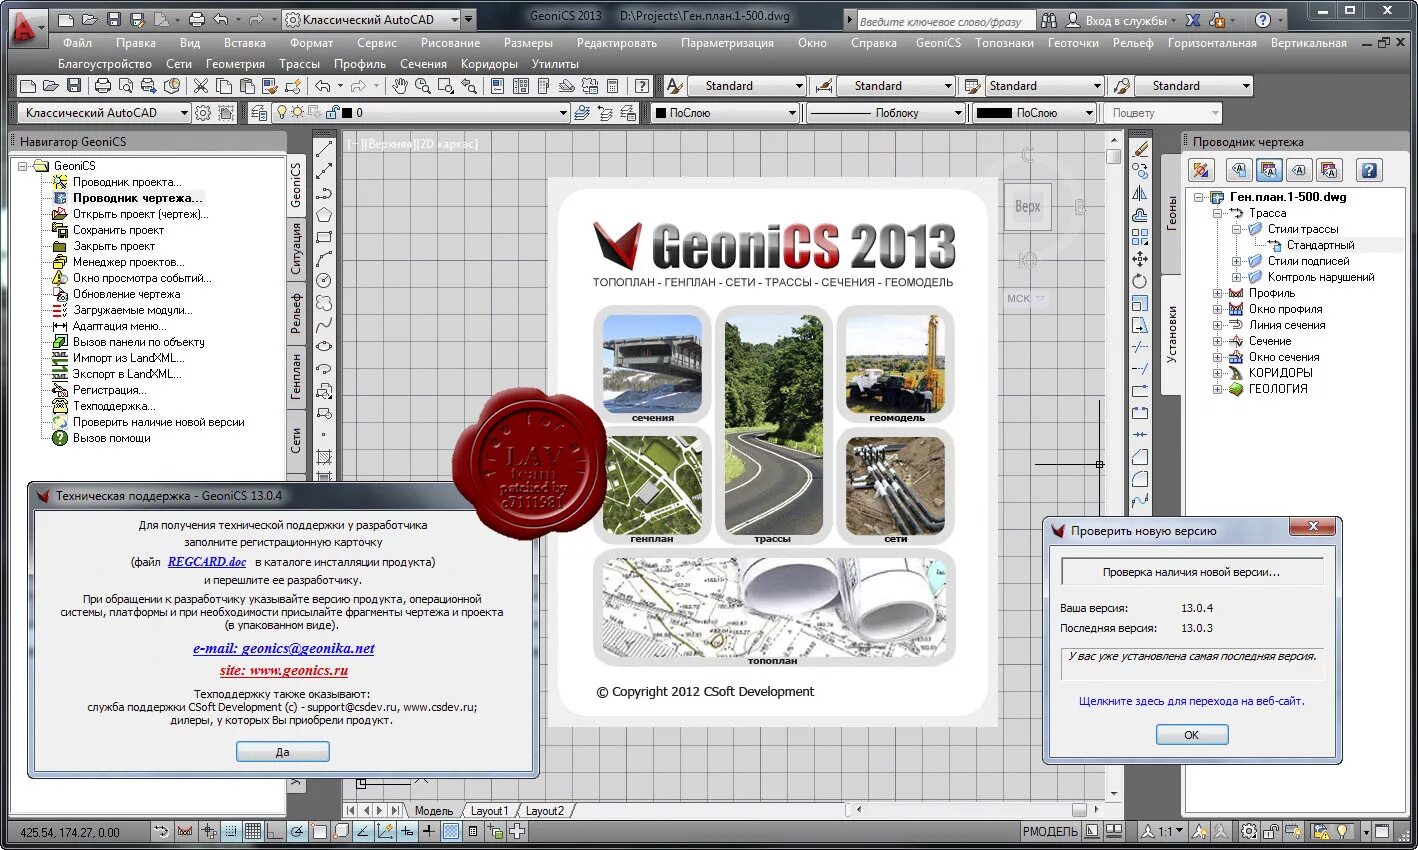Open the layer list dropdown showing 0
The image size is (1418, 850).
[563, 113]
